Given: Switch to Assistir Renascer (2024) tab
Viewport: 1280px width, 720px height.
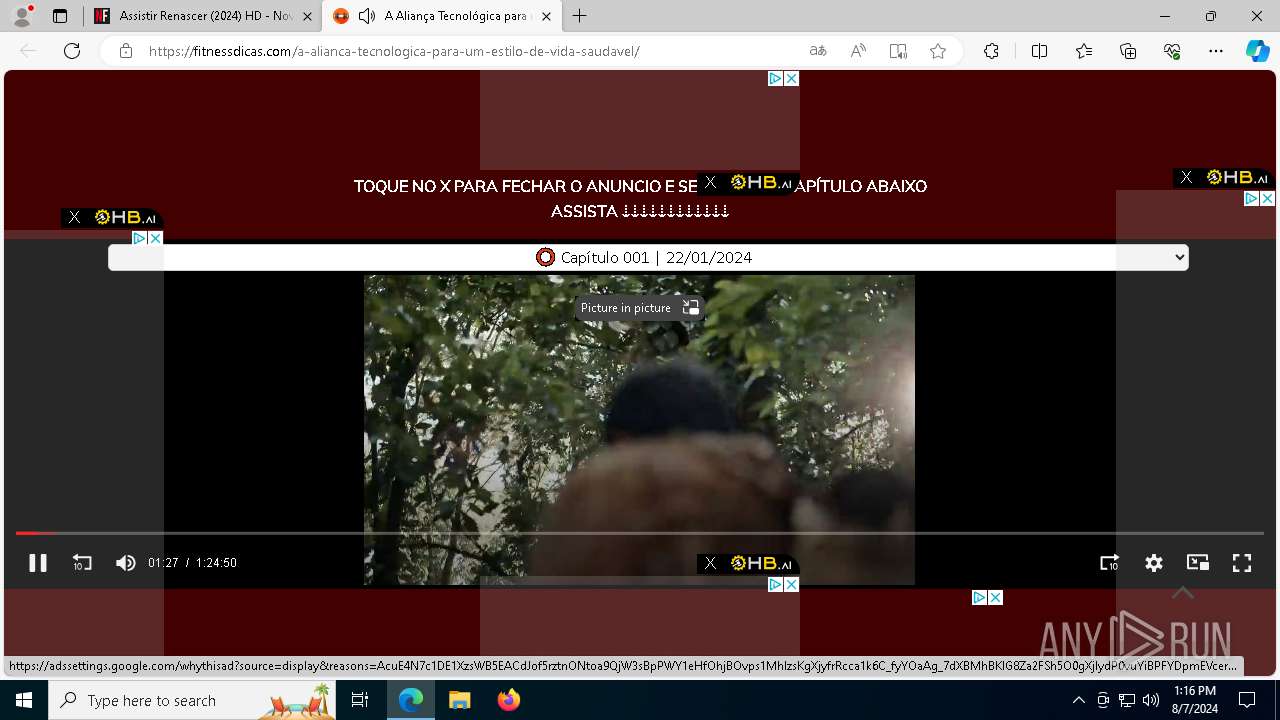Looking at the screenshot, I should tap(203, 16).
